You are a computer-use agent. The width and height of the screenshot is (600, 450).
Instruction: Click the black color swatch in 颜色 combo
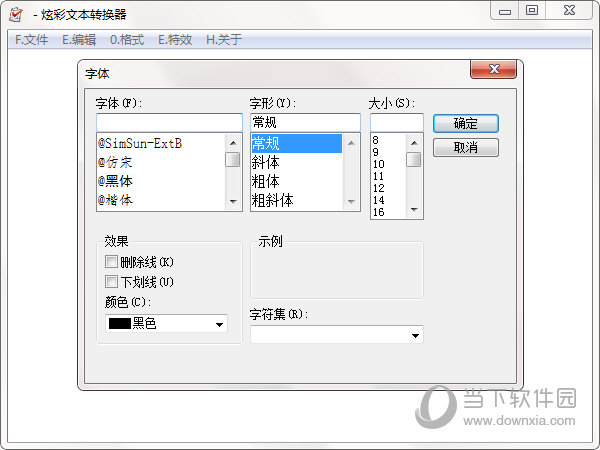click(x=120, y=323)
